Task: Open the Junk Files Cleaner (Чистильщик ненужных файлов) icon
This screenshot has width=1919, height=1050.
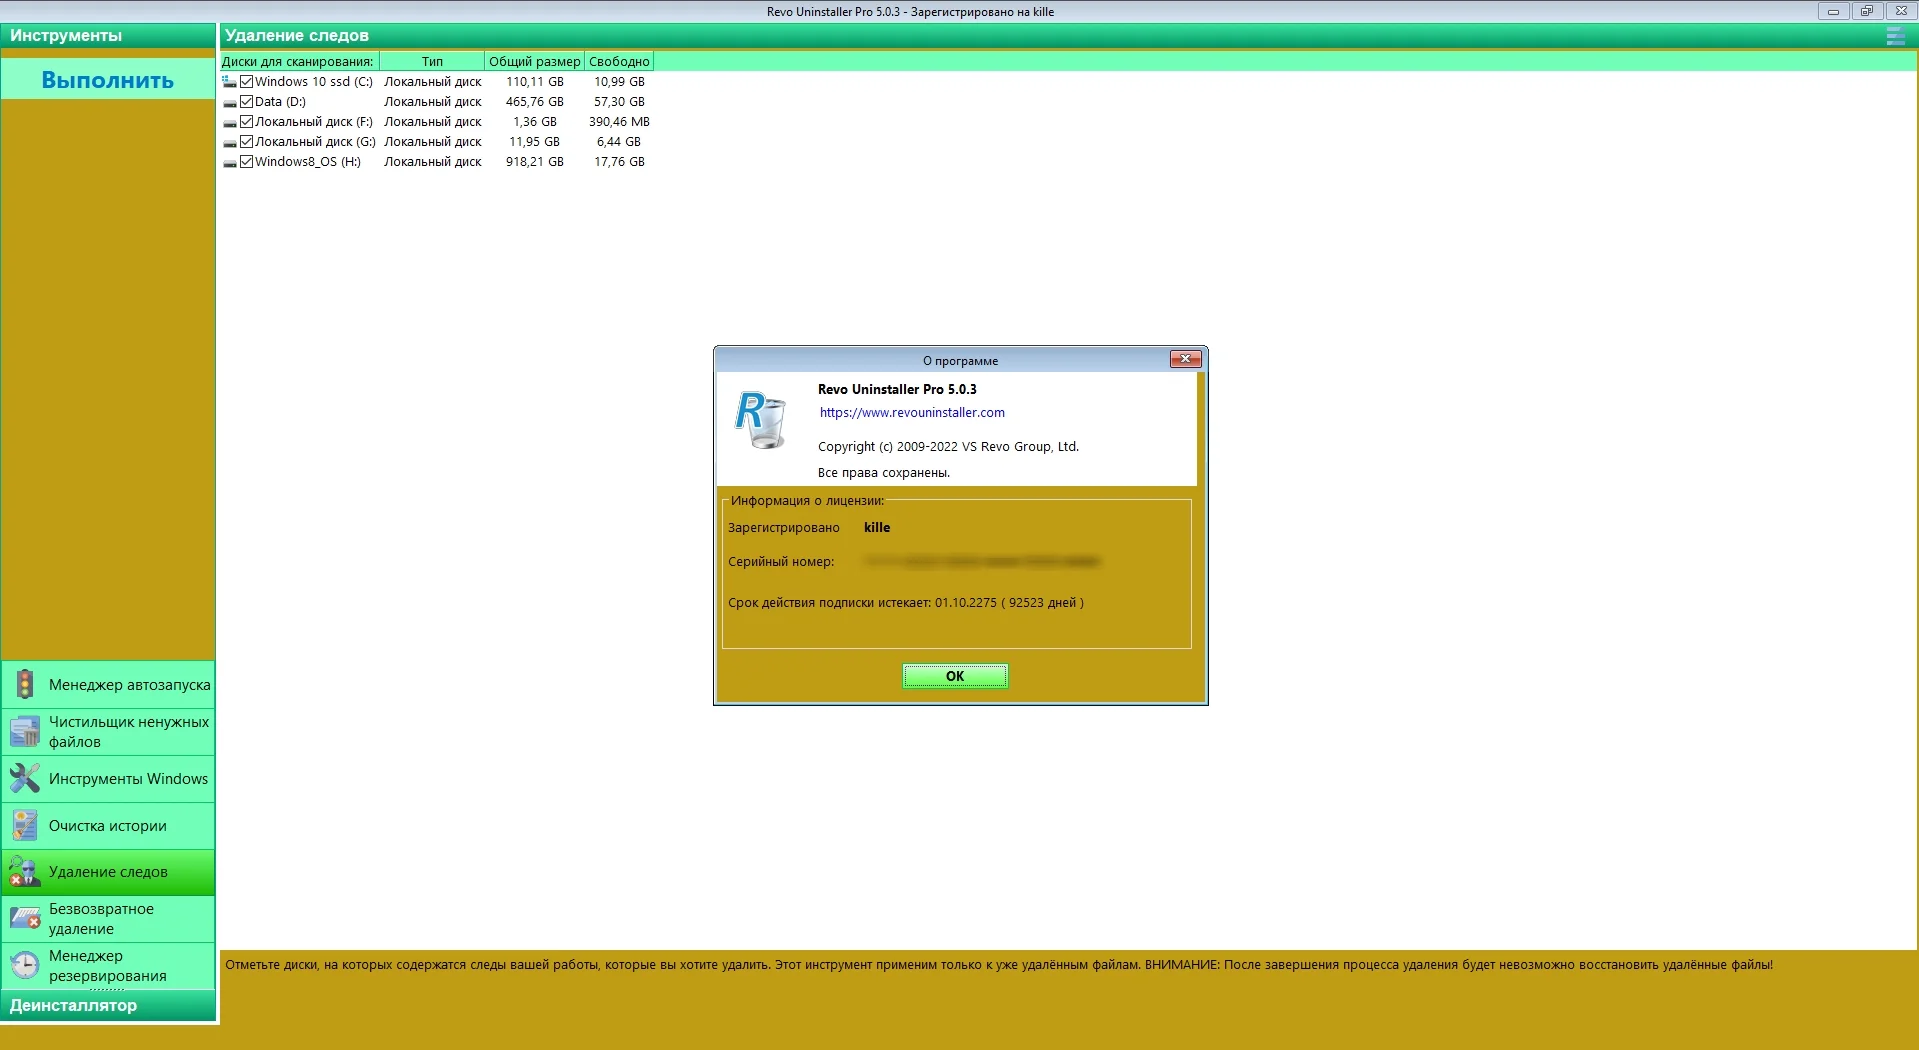Action: coord(25,732)
